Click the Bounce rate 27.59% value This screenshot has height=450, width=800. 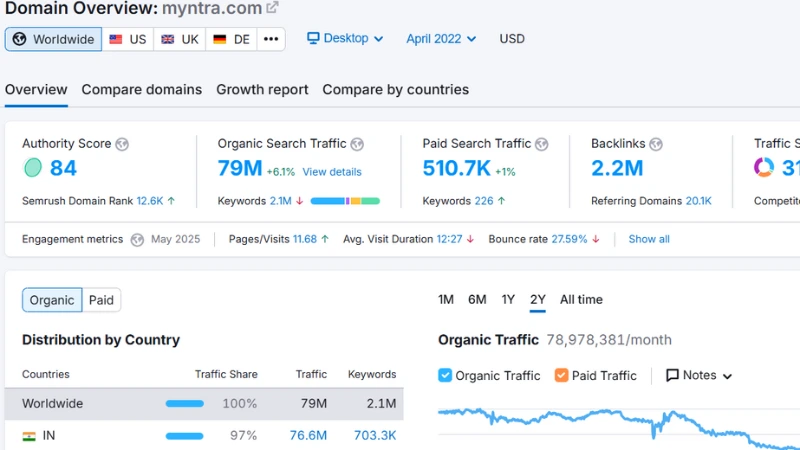click(569, 239)
